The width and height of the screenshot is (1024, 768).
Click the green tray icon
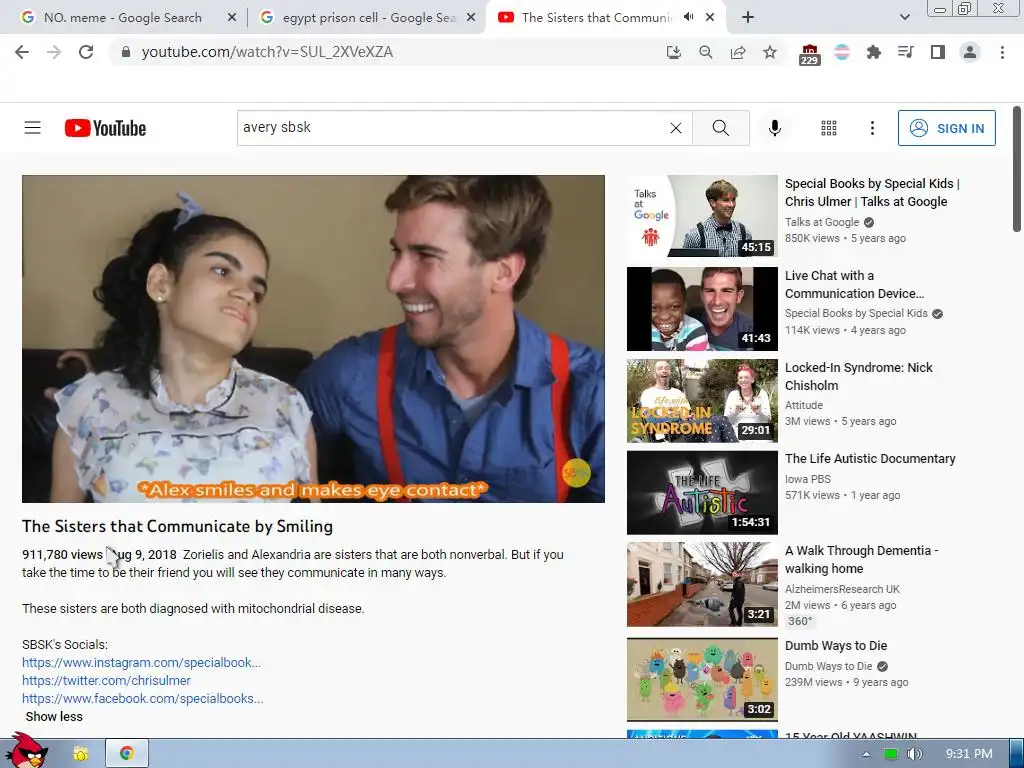click(890, 754)
